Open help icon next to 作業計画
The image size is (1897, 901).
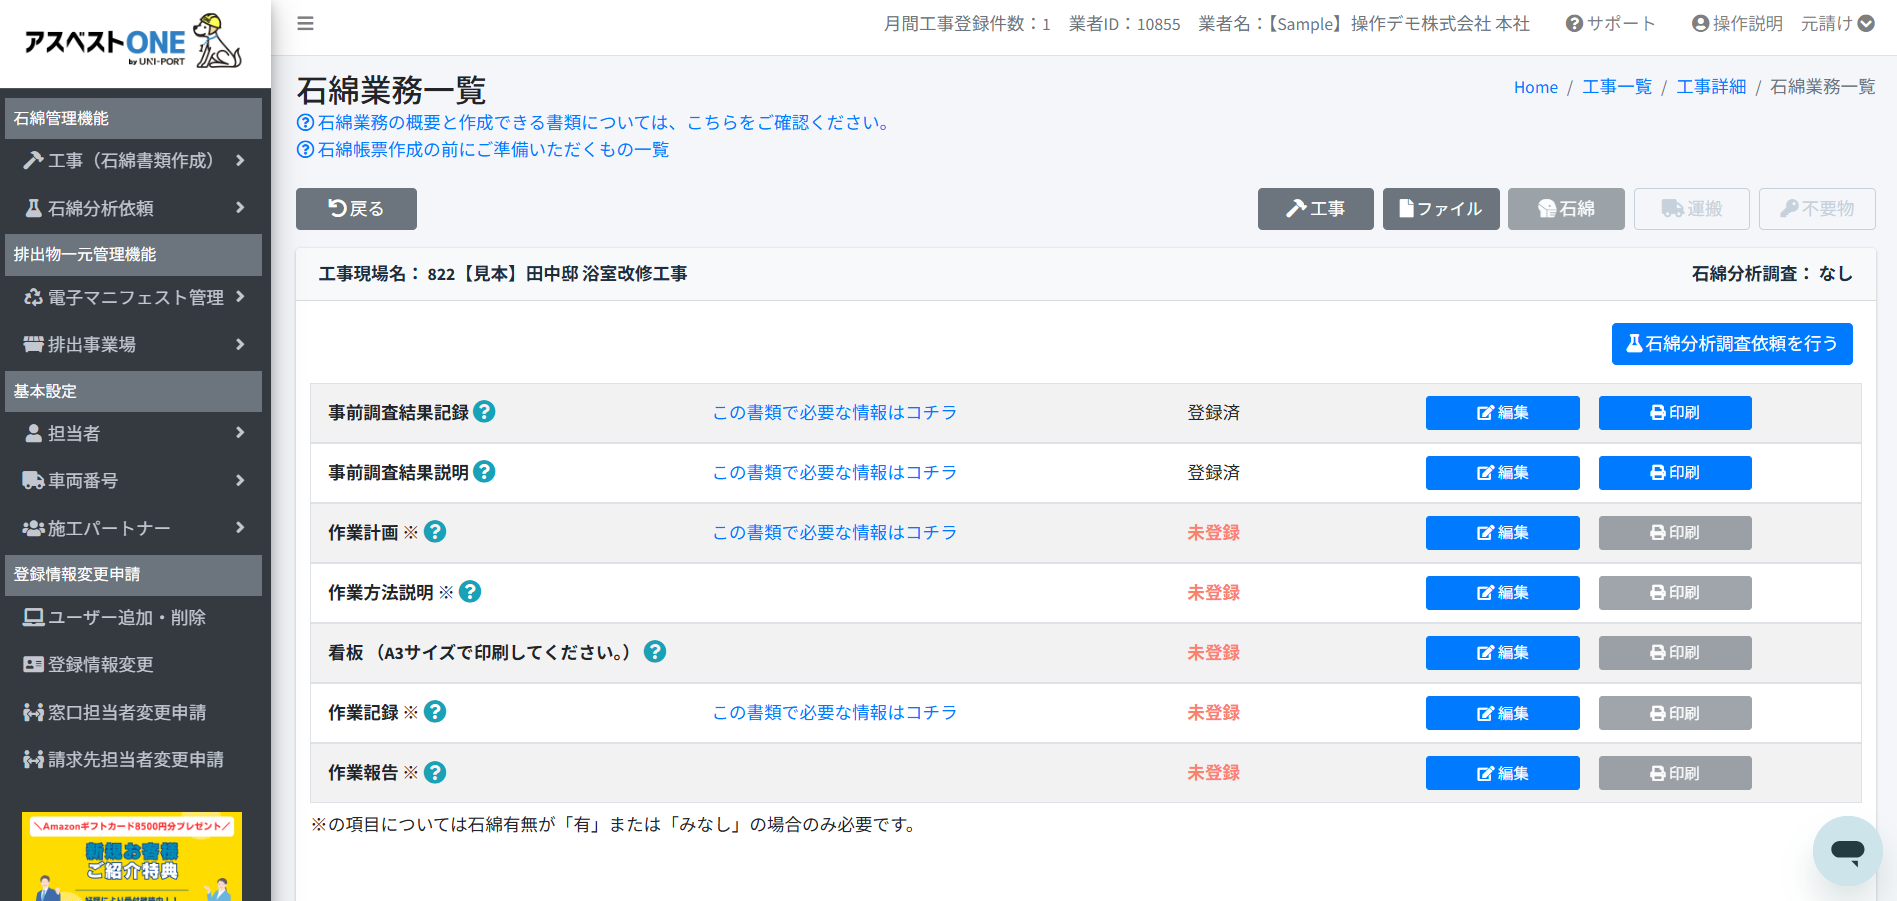pyautogui.click(x=435, y=532)
